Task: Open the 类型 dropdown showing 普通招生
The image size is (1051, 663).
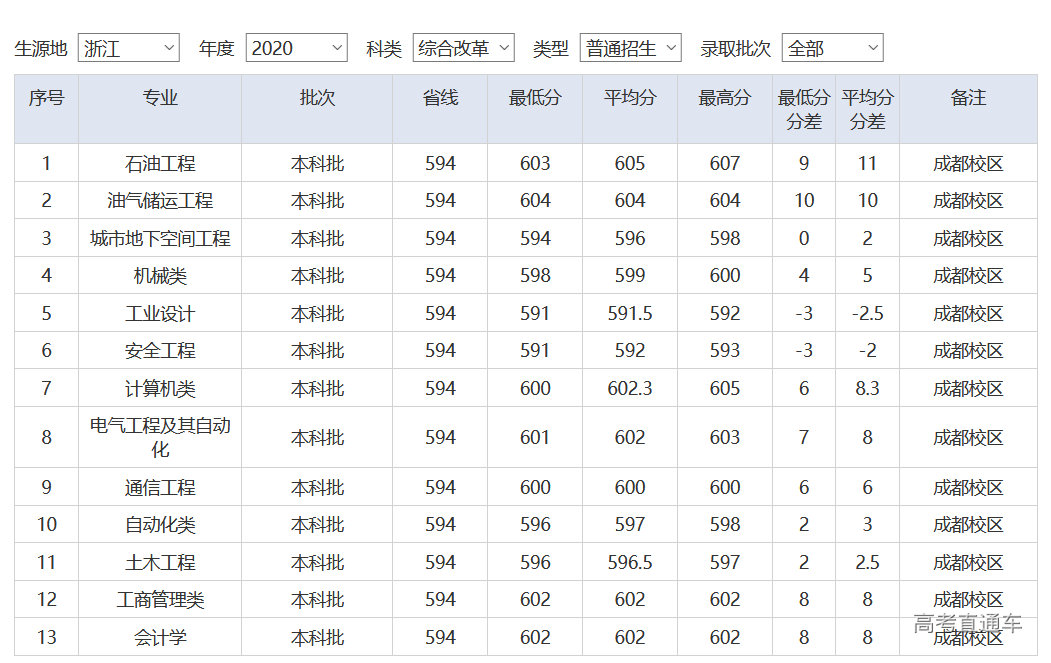Action: [630, 47]
